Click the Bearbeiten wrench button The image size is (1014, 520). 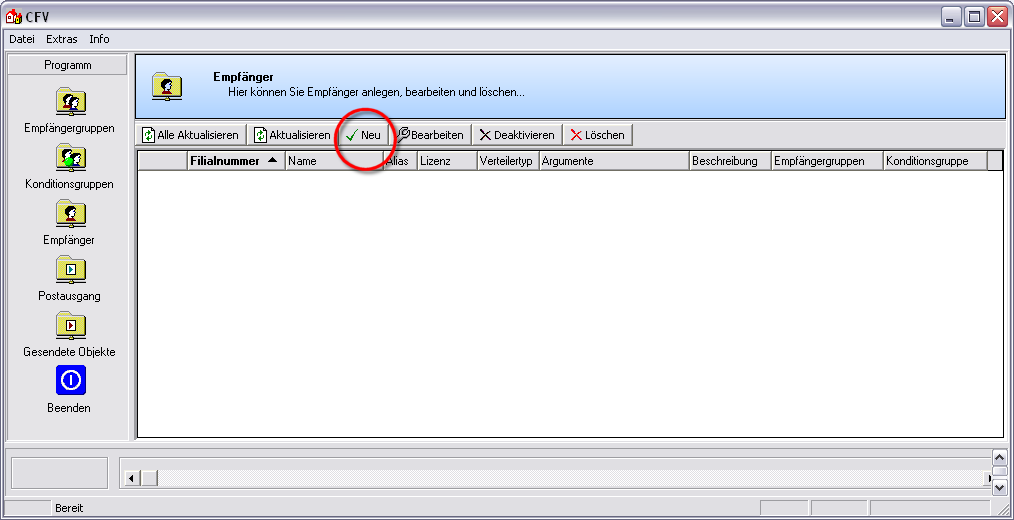pos(432,135)
